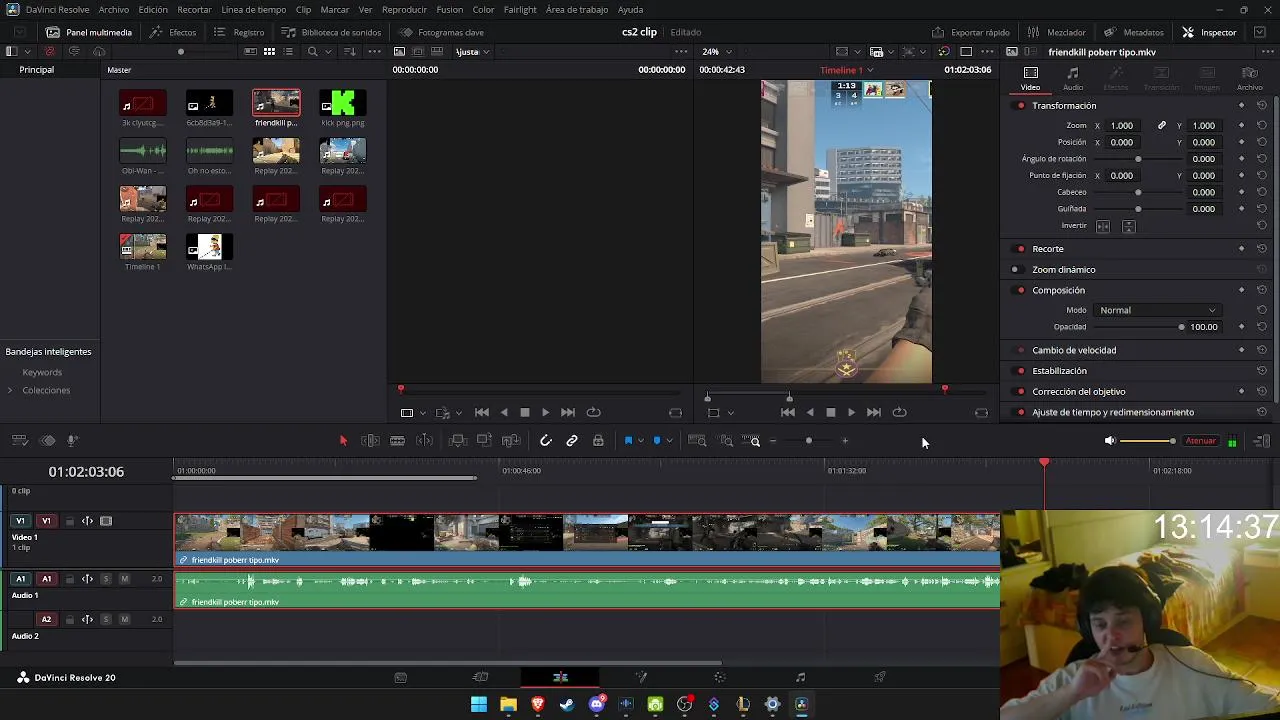Activate the Trim Edit Mode tool
The width and height of the screenshot is (1280, 720).
370,441
